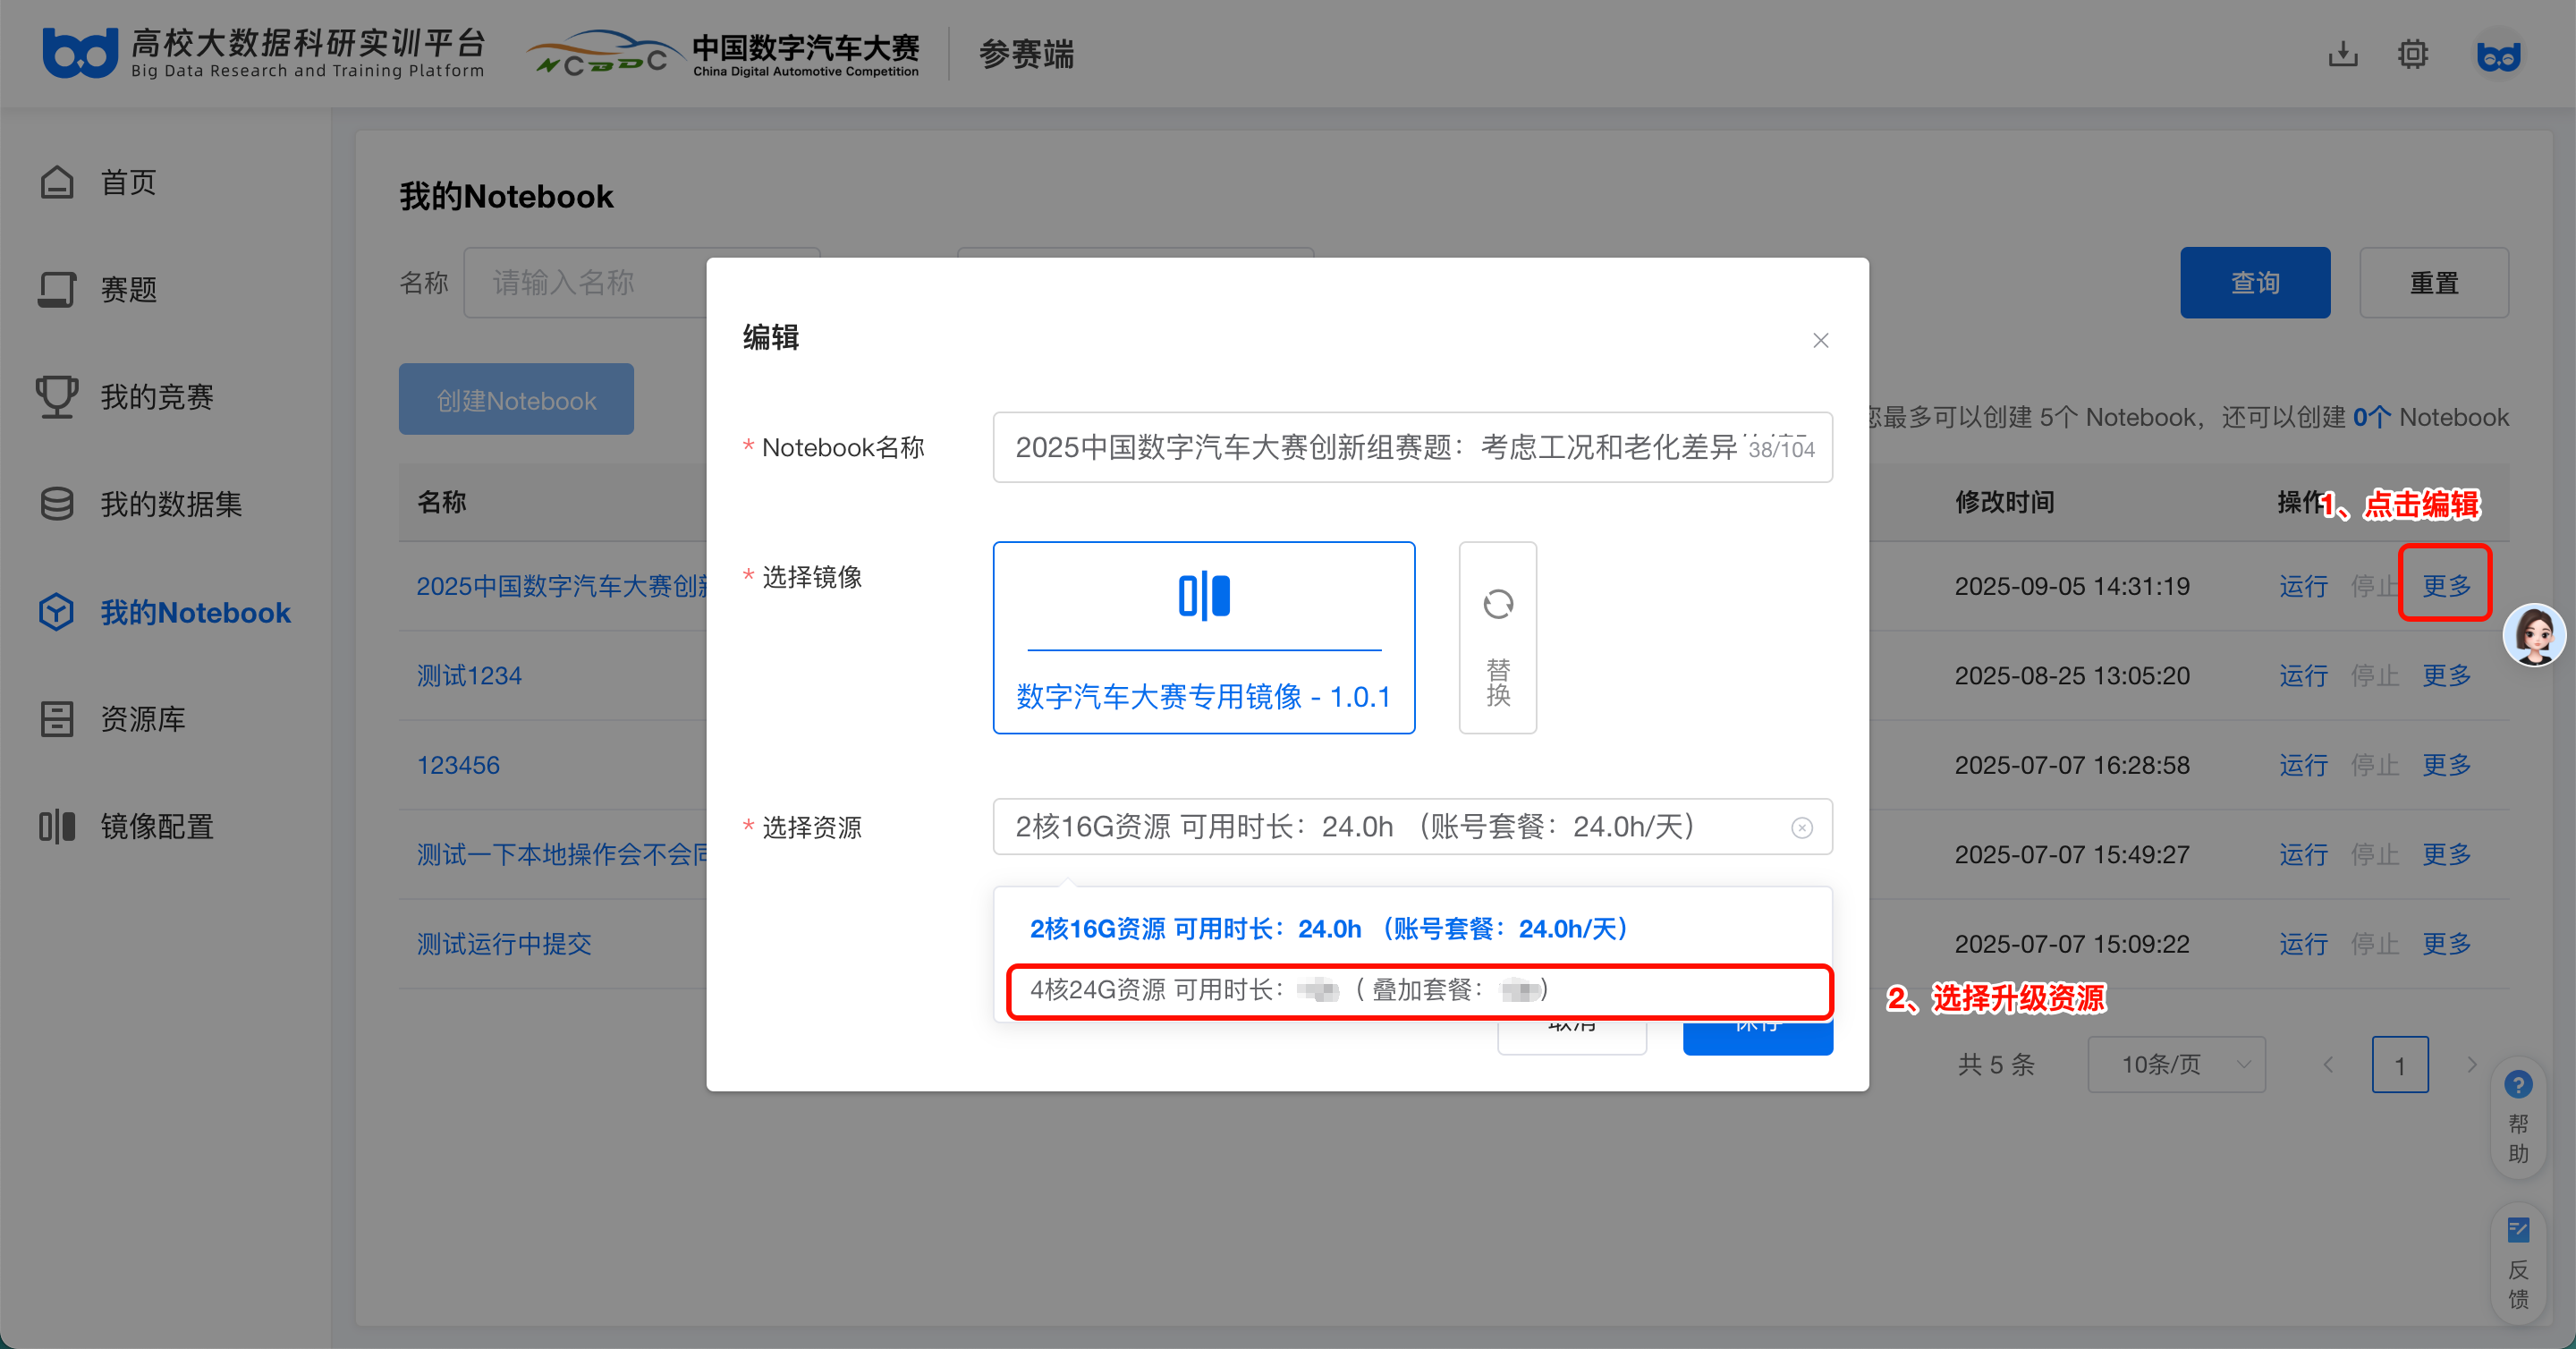This screenshot has height=1349, width=2576.
Task: Click the download icon in the header
Action: pos(2342,54)
